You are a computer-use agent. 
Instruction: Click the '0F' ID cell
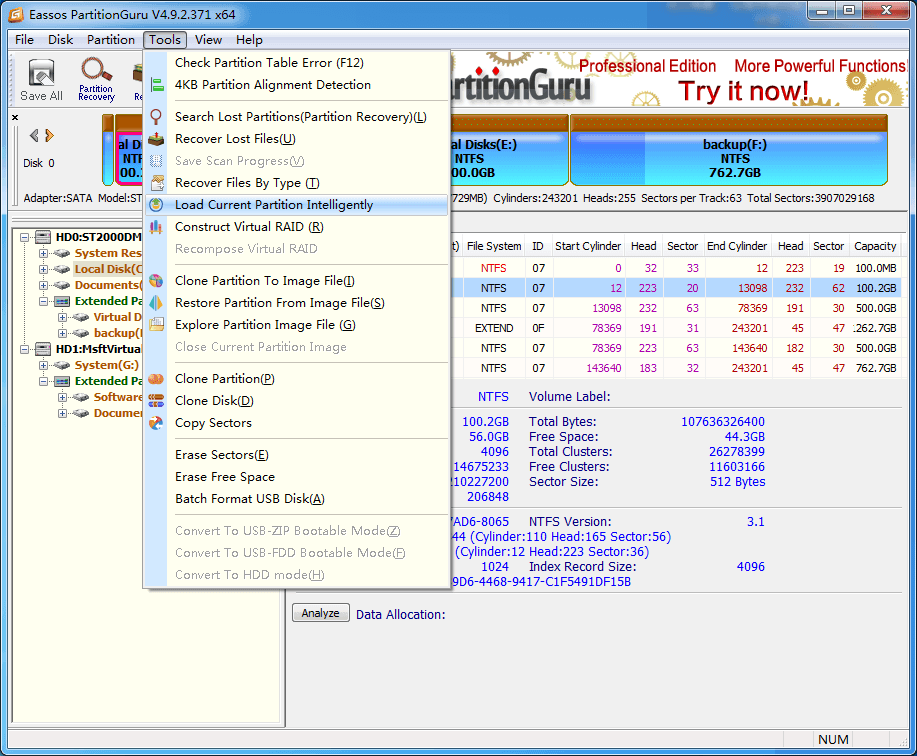point(538,328)
